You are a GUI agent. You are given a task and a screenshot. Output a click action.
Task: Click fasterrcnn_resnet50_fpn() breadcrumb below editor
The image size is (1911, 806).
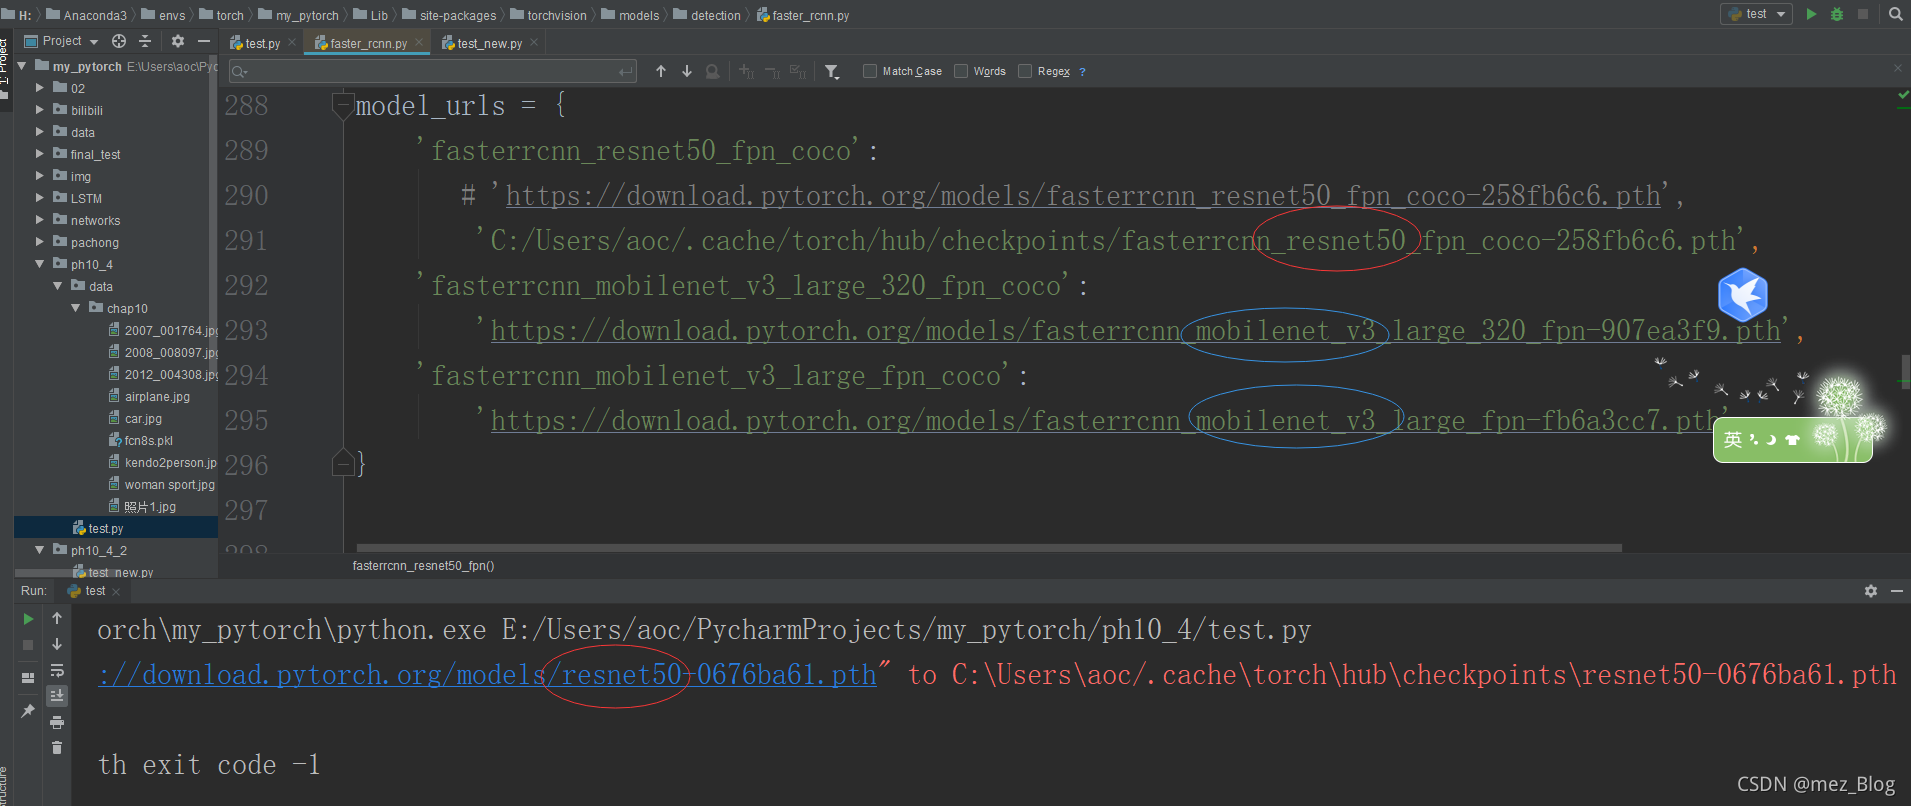click(x=423, y=566)
